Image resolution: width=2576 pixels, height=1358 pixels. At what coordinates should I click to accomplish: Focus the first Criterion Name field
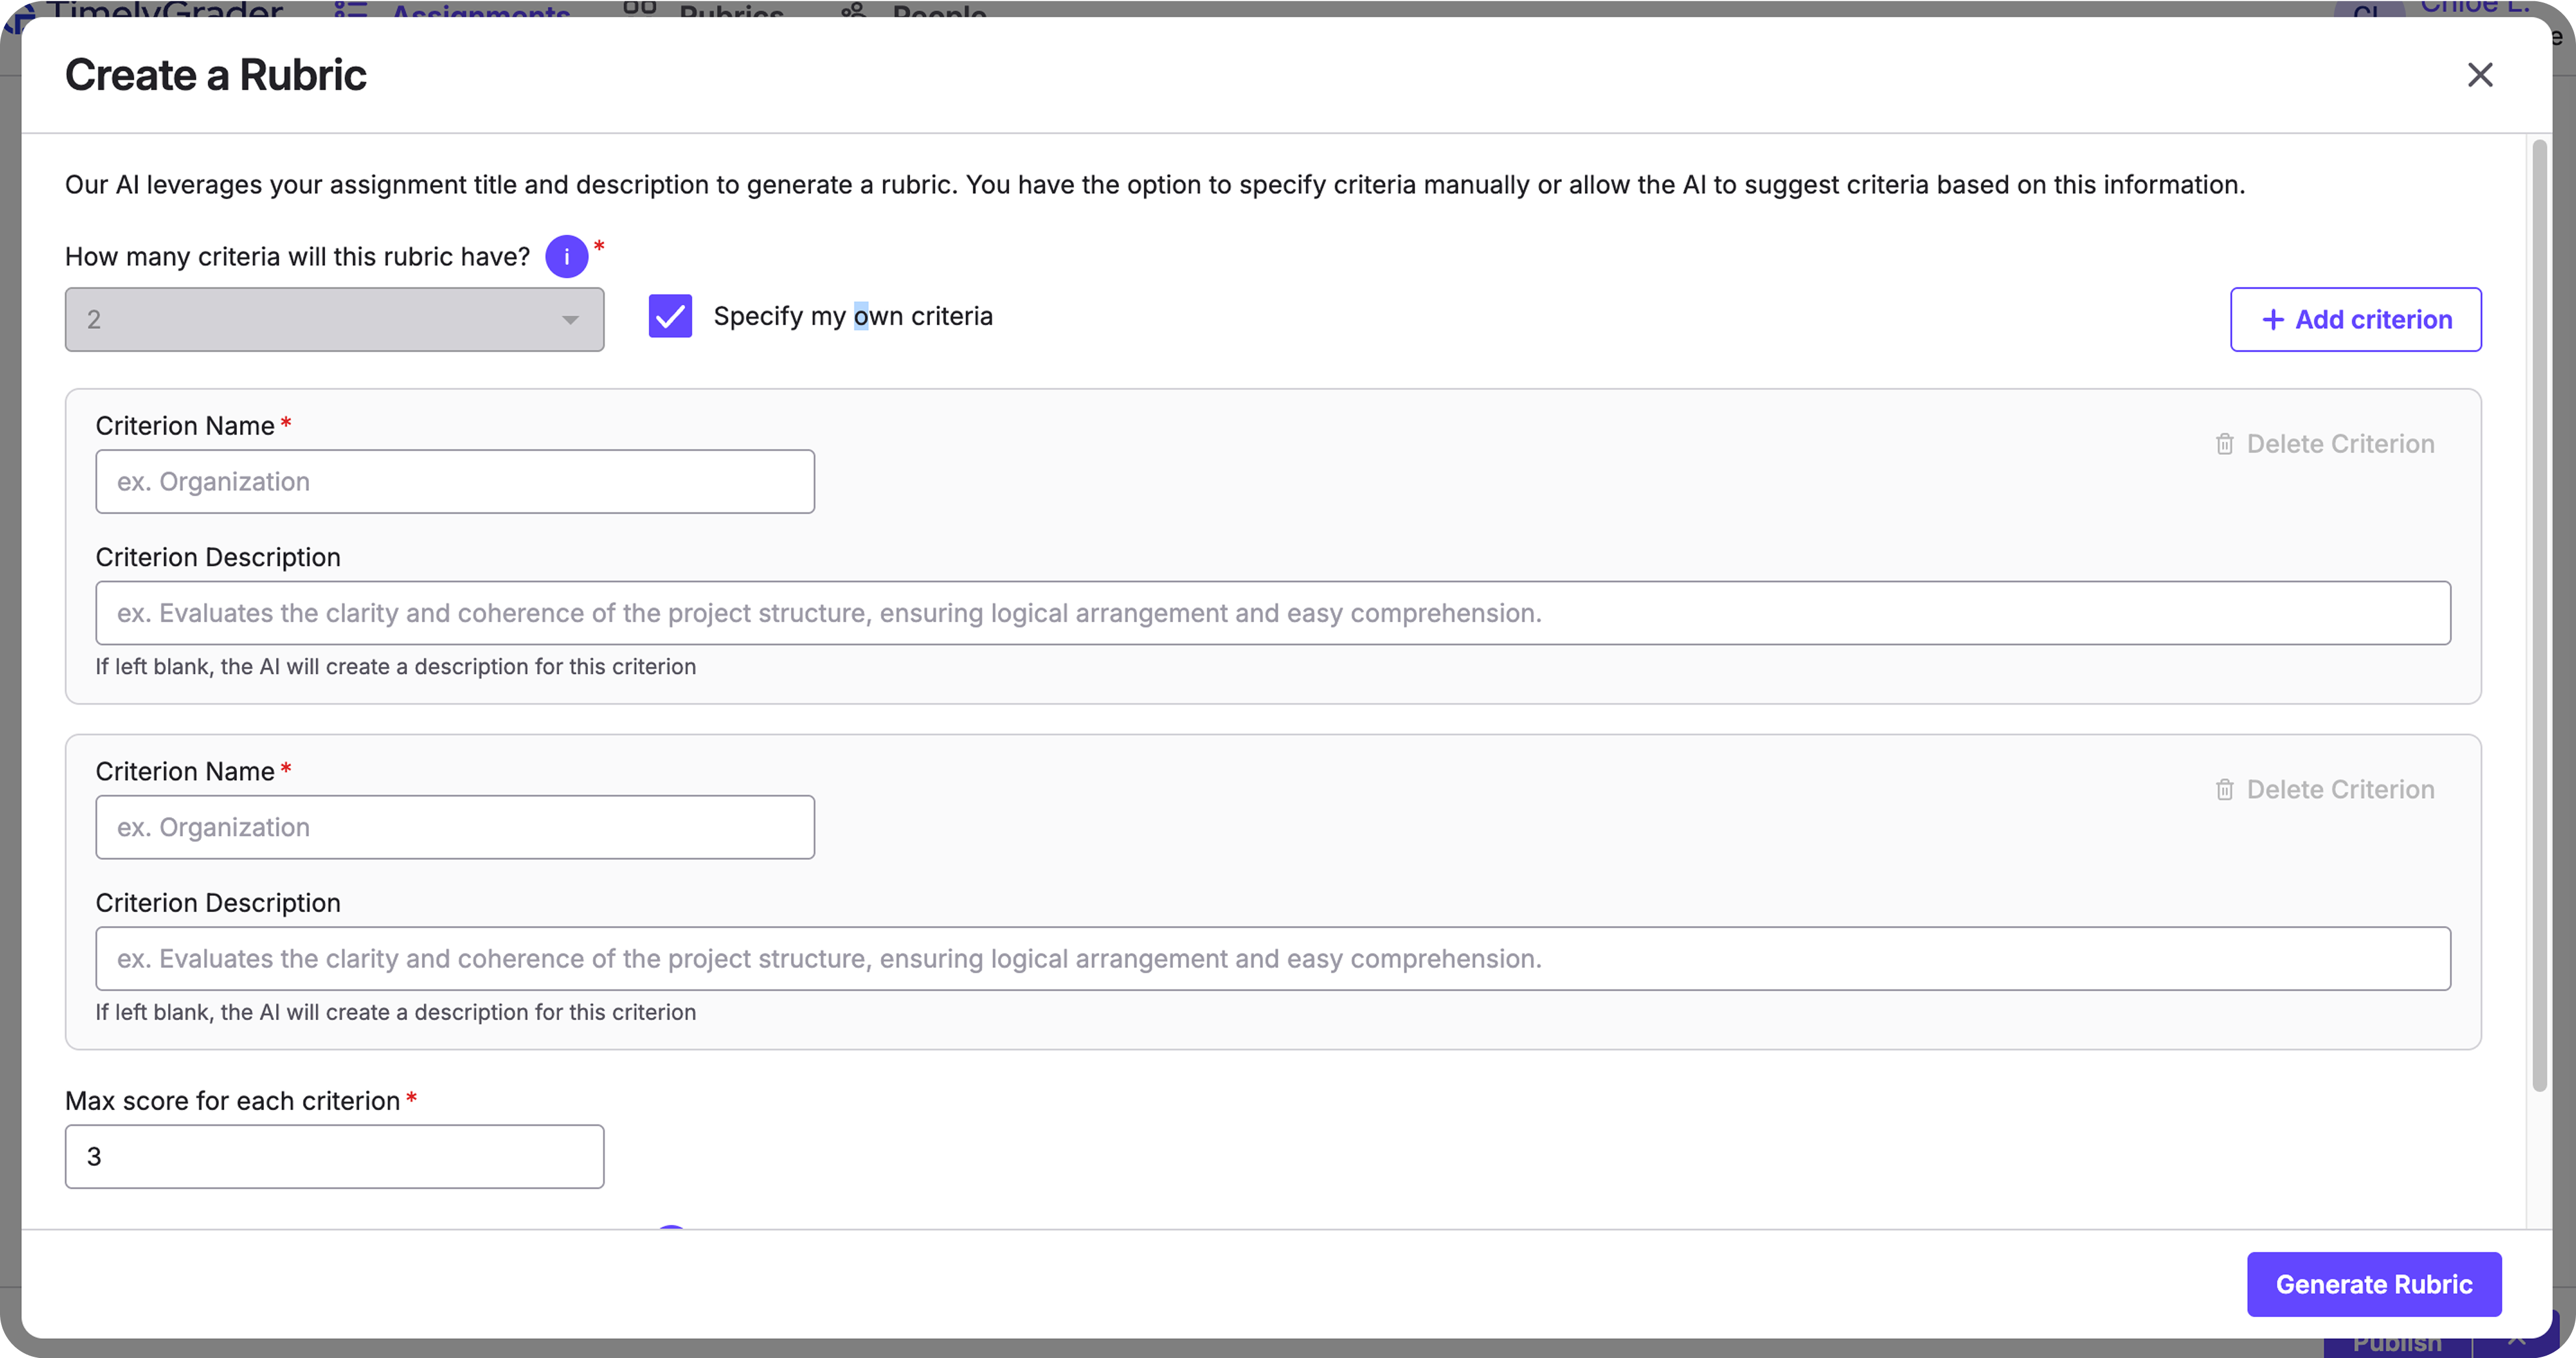[x=455, y=482]
